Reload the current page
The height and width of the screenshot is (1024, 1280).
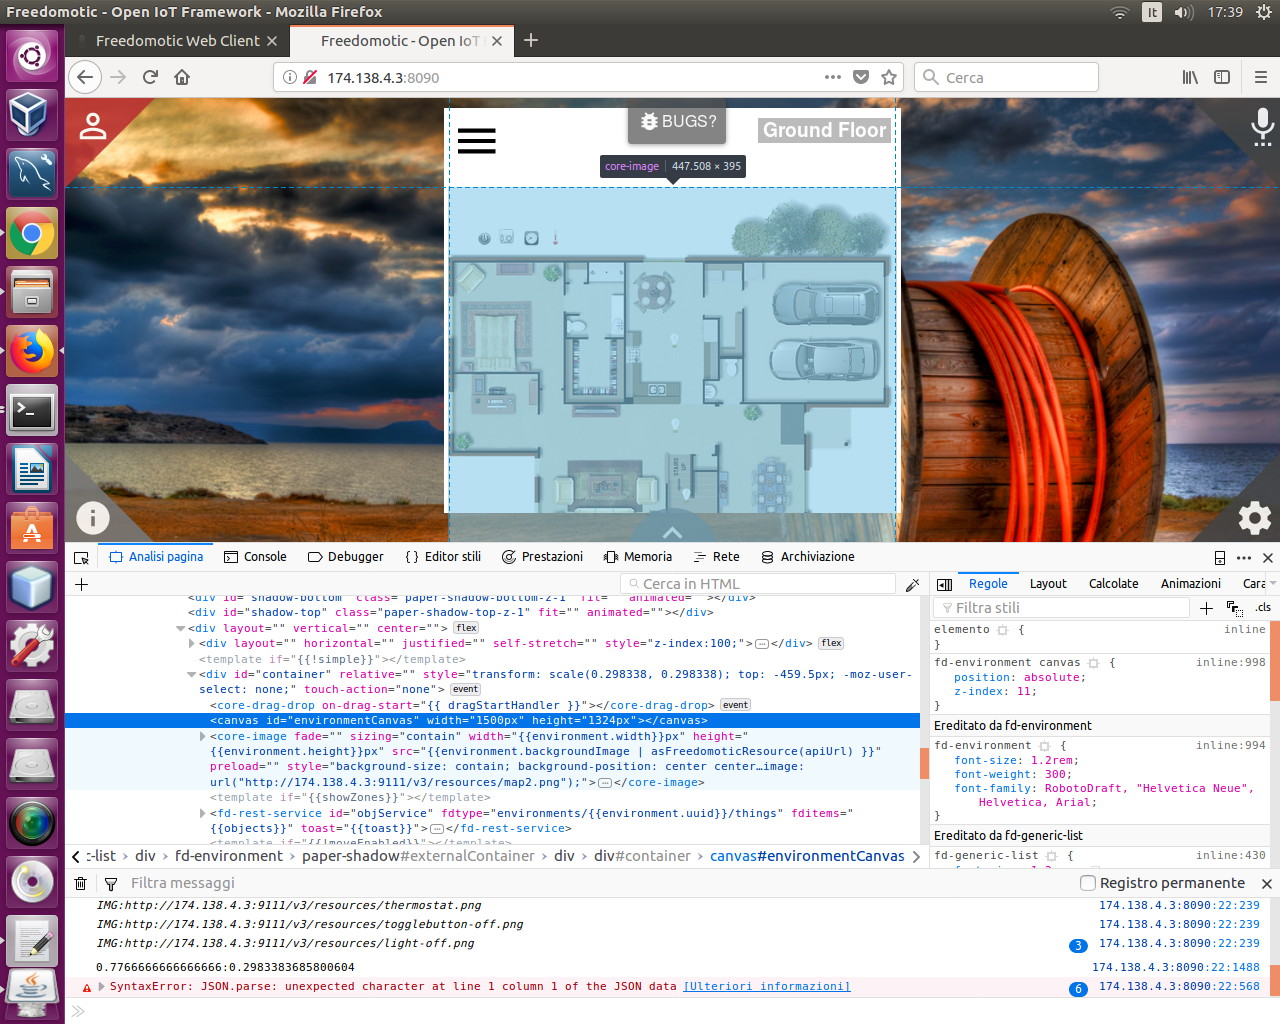(x=150, y=77)
